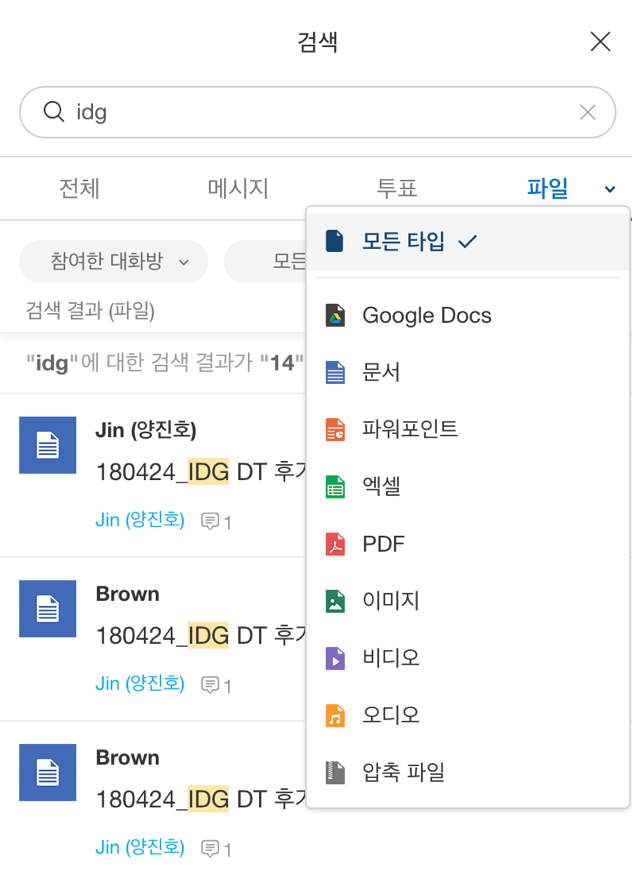Clear the idg search text
The height and width of the screenshot is (883, 632).
(588, 112)
